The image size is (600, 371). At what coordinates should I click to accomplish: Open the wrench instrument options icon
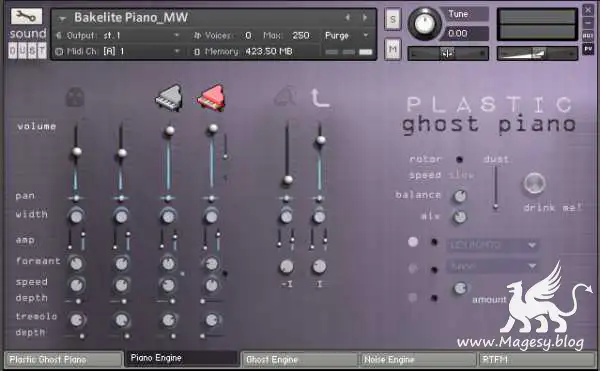coord(26,16)
